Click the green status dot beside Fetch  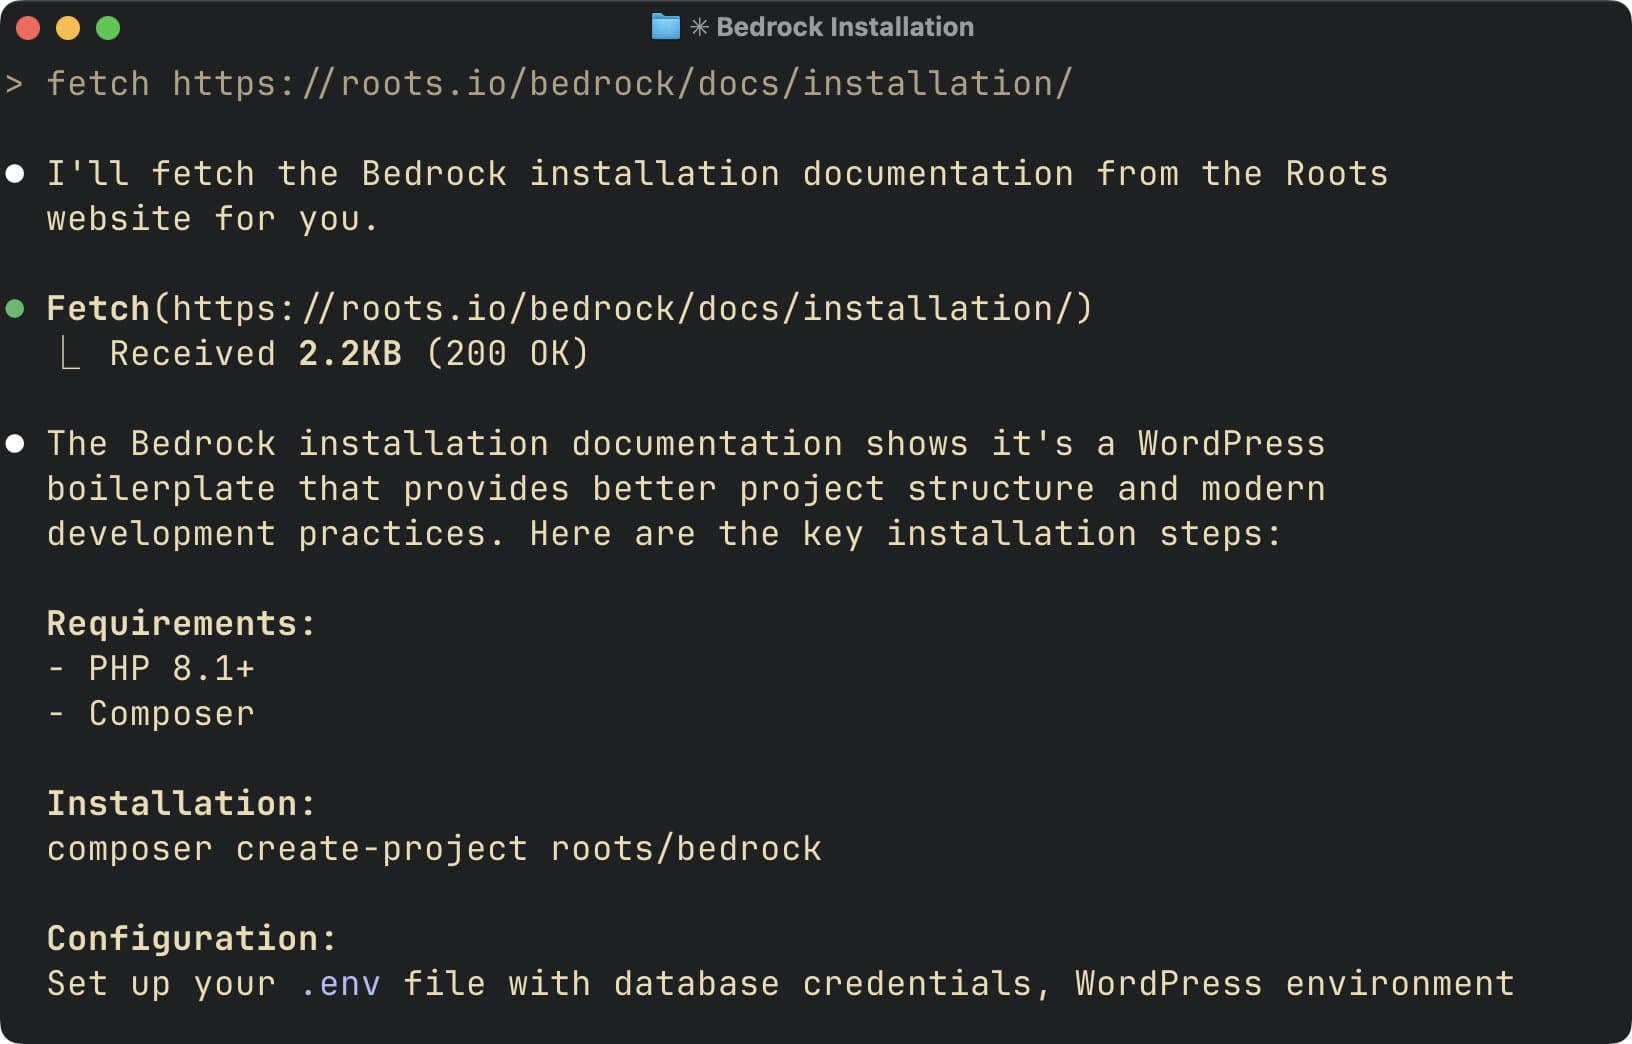click(x=15, y=308)
